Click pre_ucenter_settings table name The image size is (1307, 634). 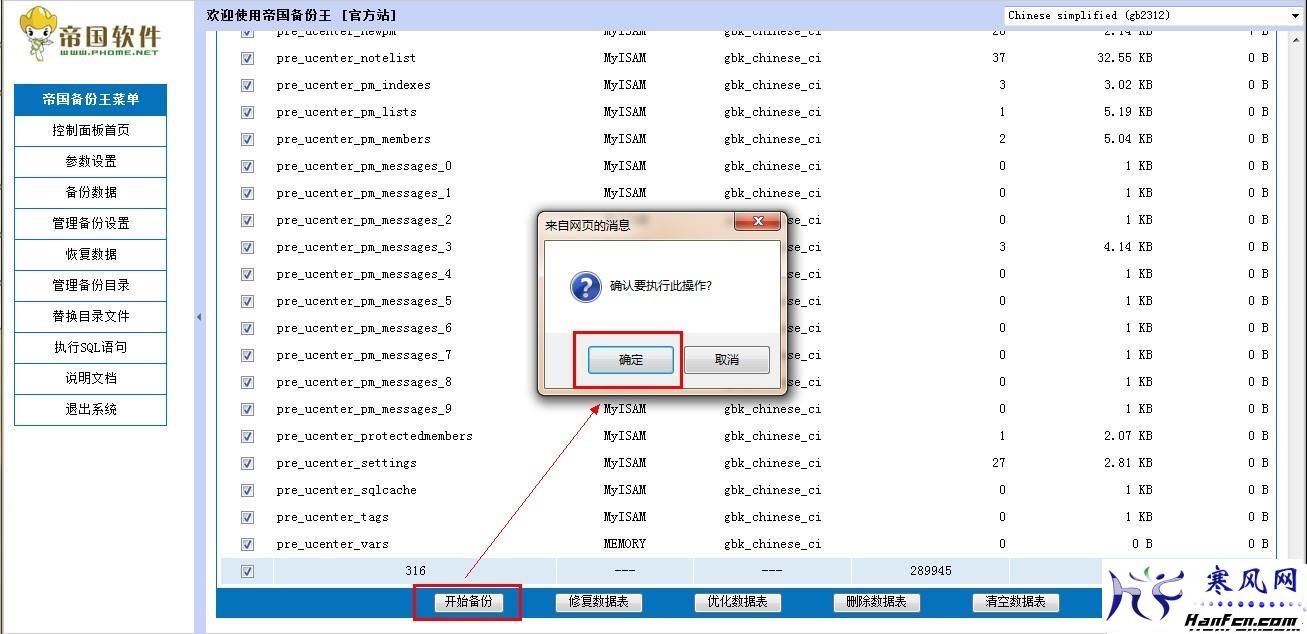[x=346, y=464]
